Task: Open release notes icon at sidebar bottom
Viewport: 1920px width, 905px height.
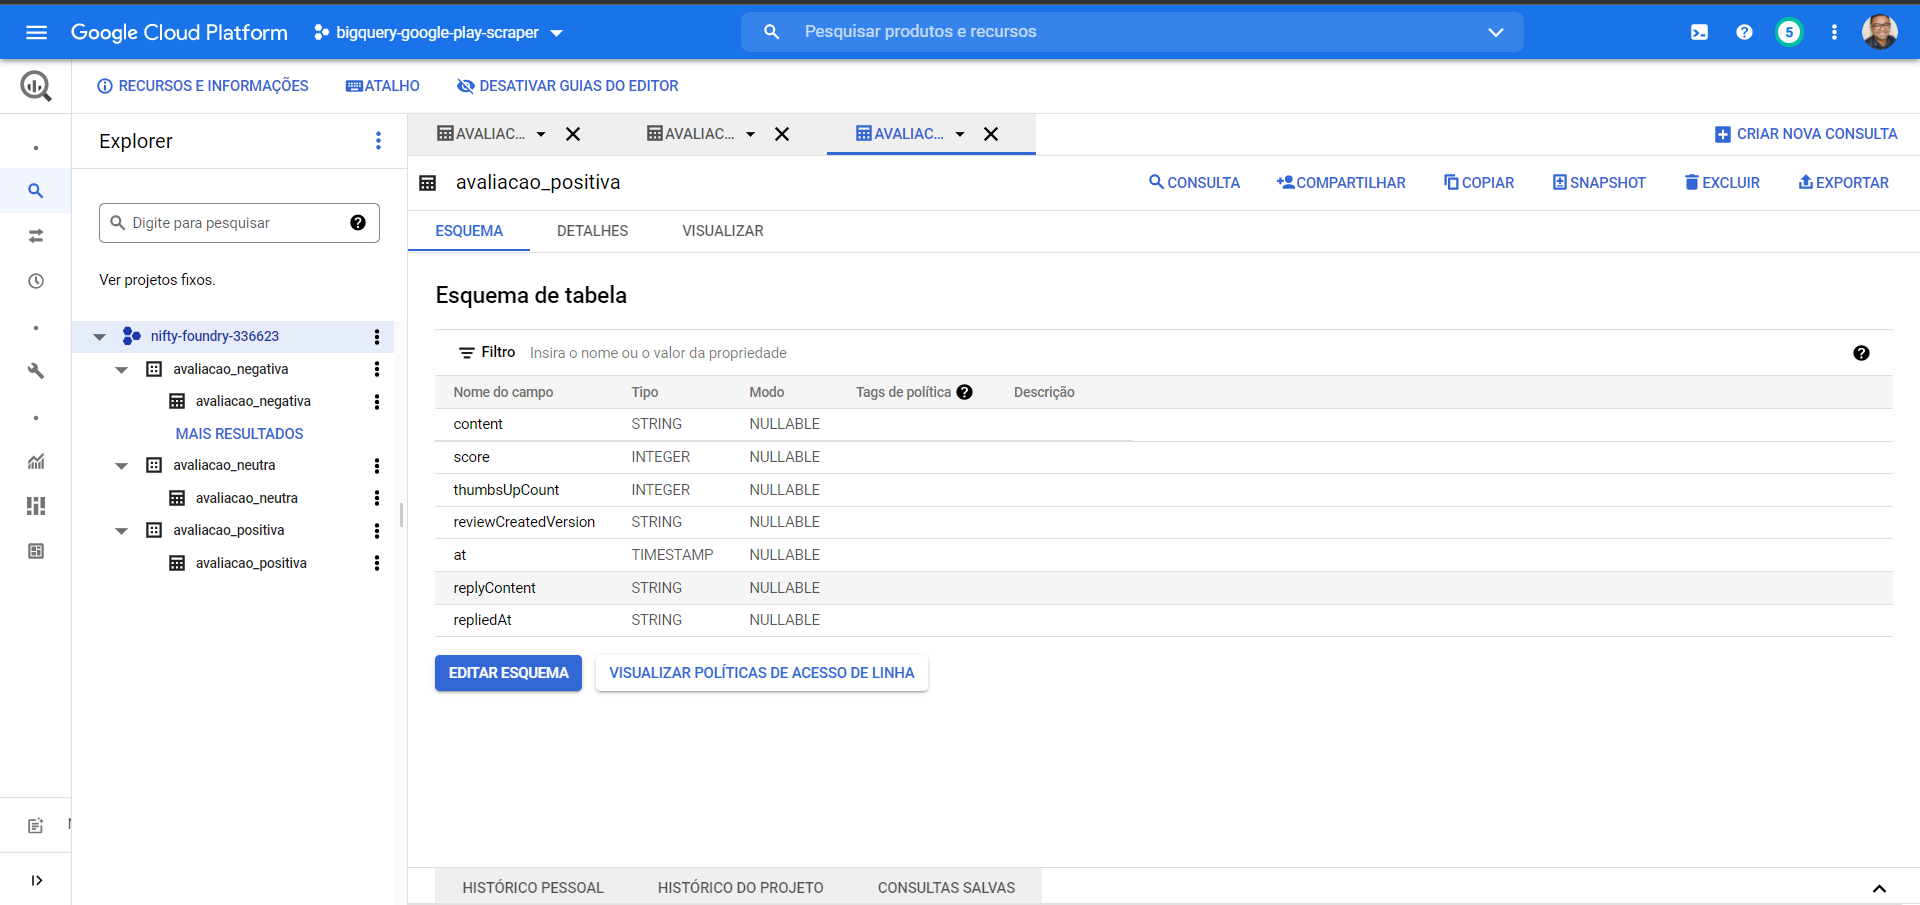Action: pyautogui.click(x=36, y=826)
